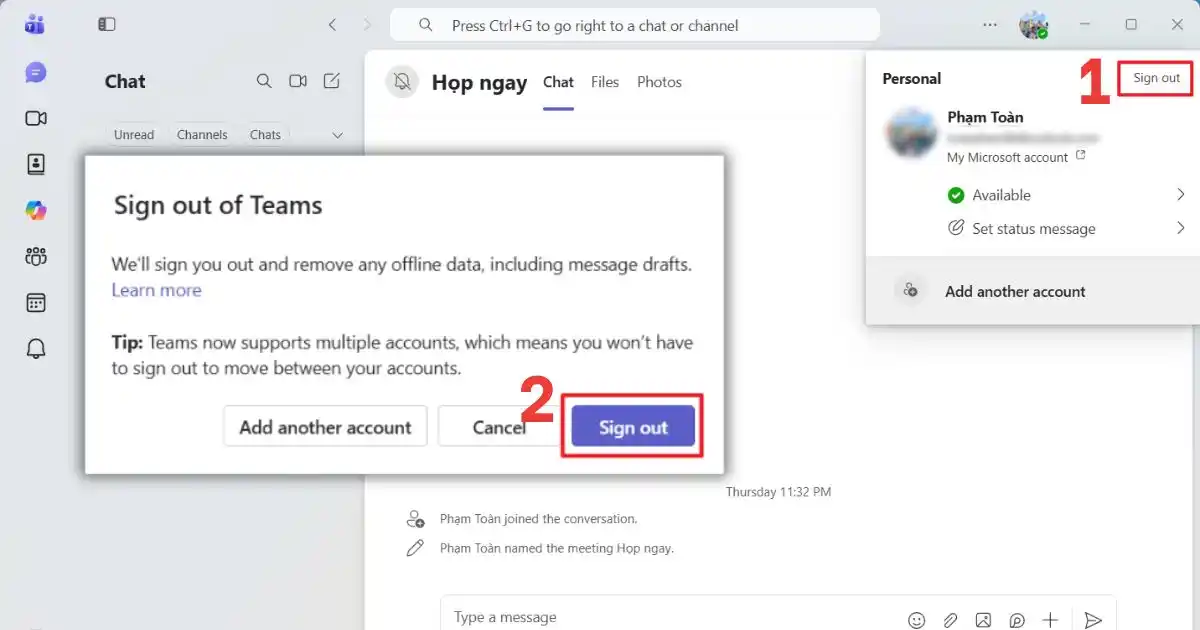
Task: Compose a new chat
Action: [332, 81]
